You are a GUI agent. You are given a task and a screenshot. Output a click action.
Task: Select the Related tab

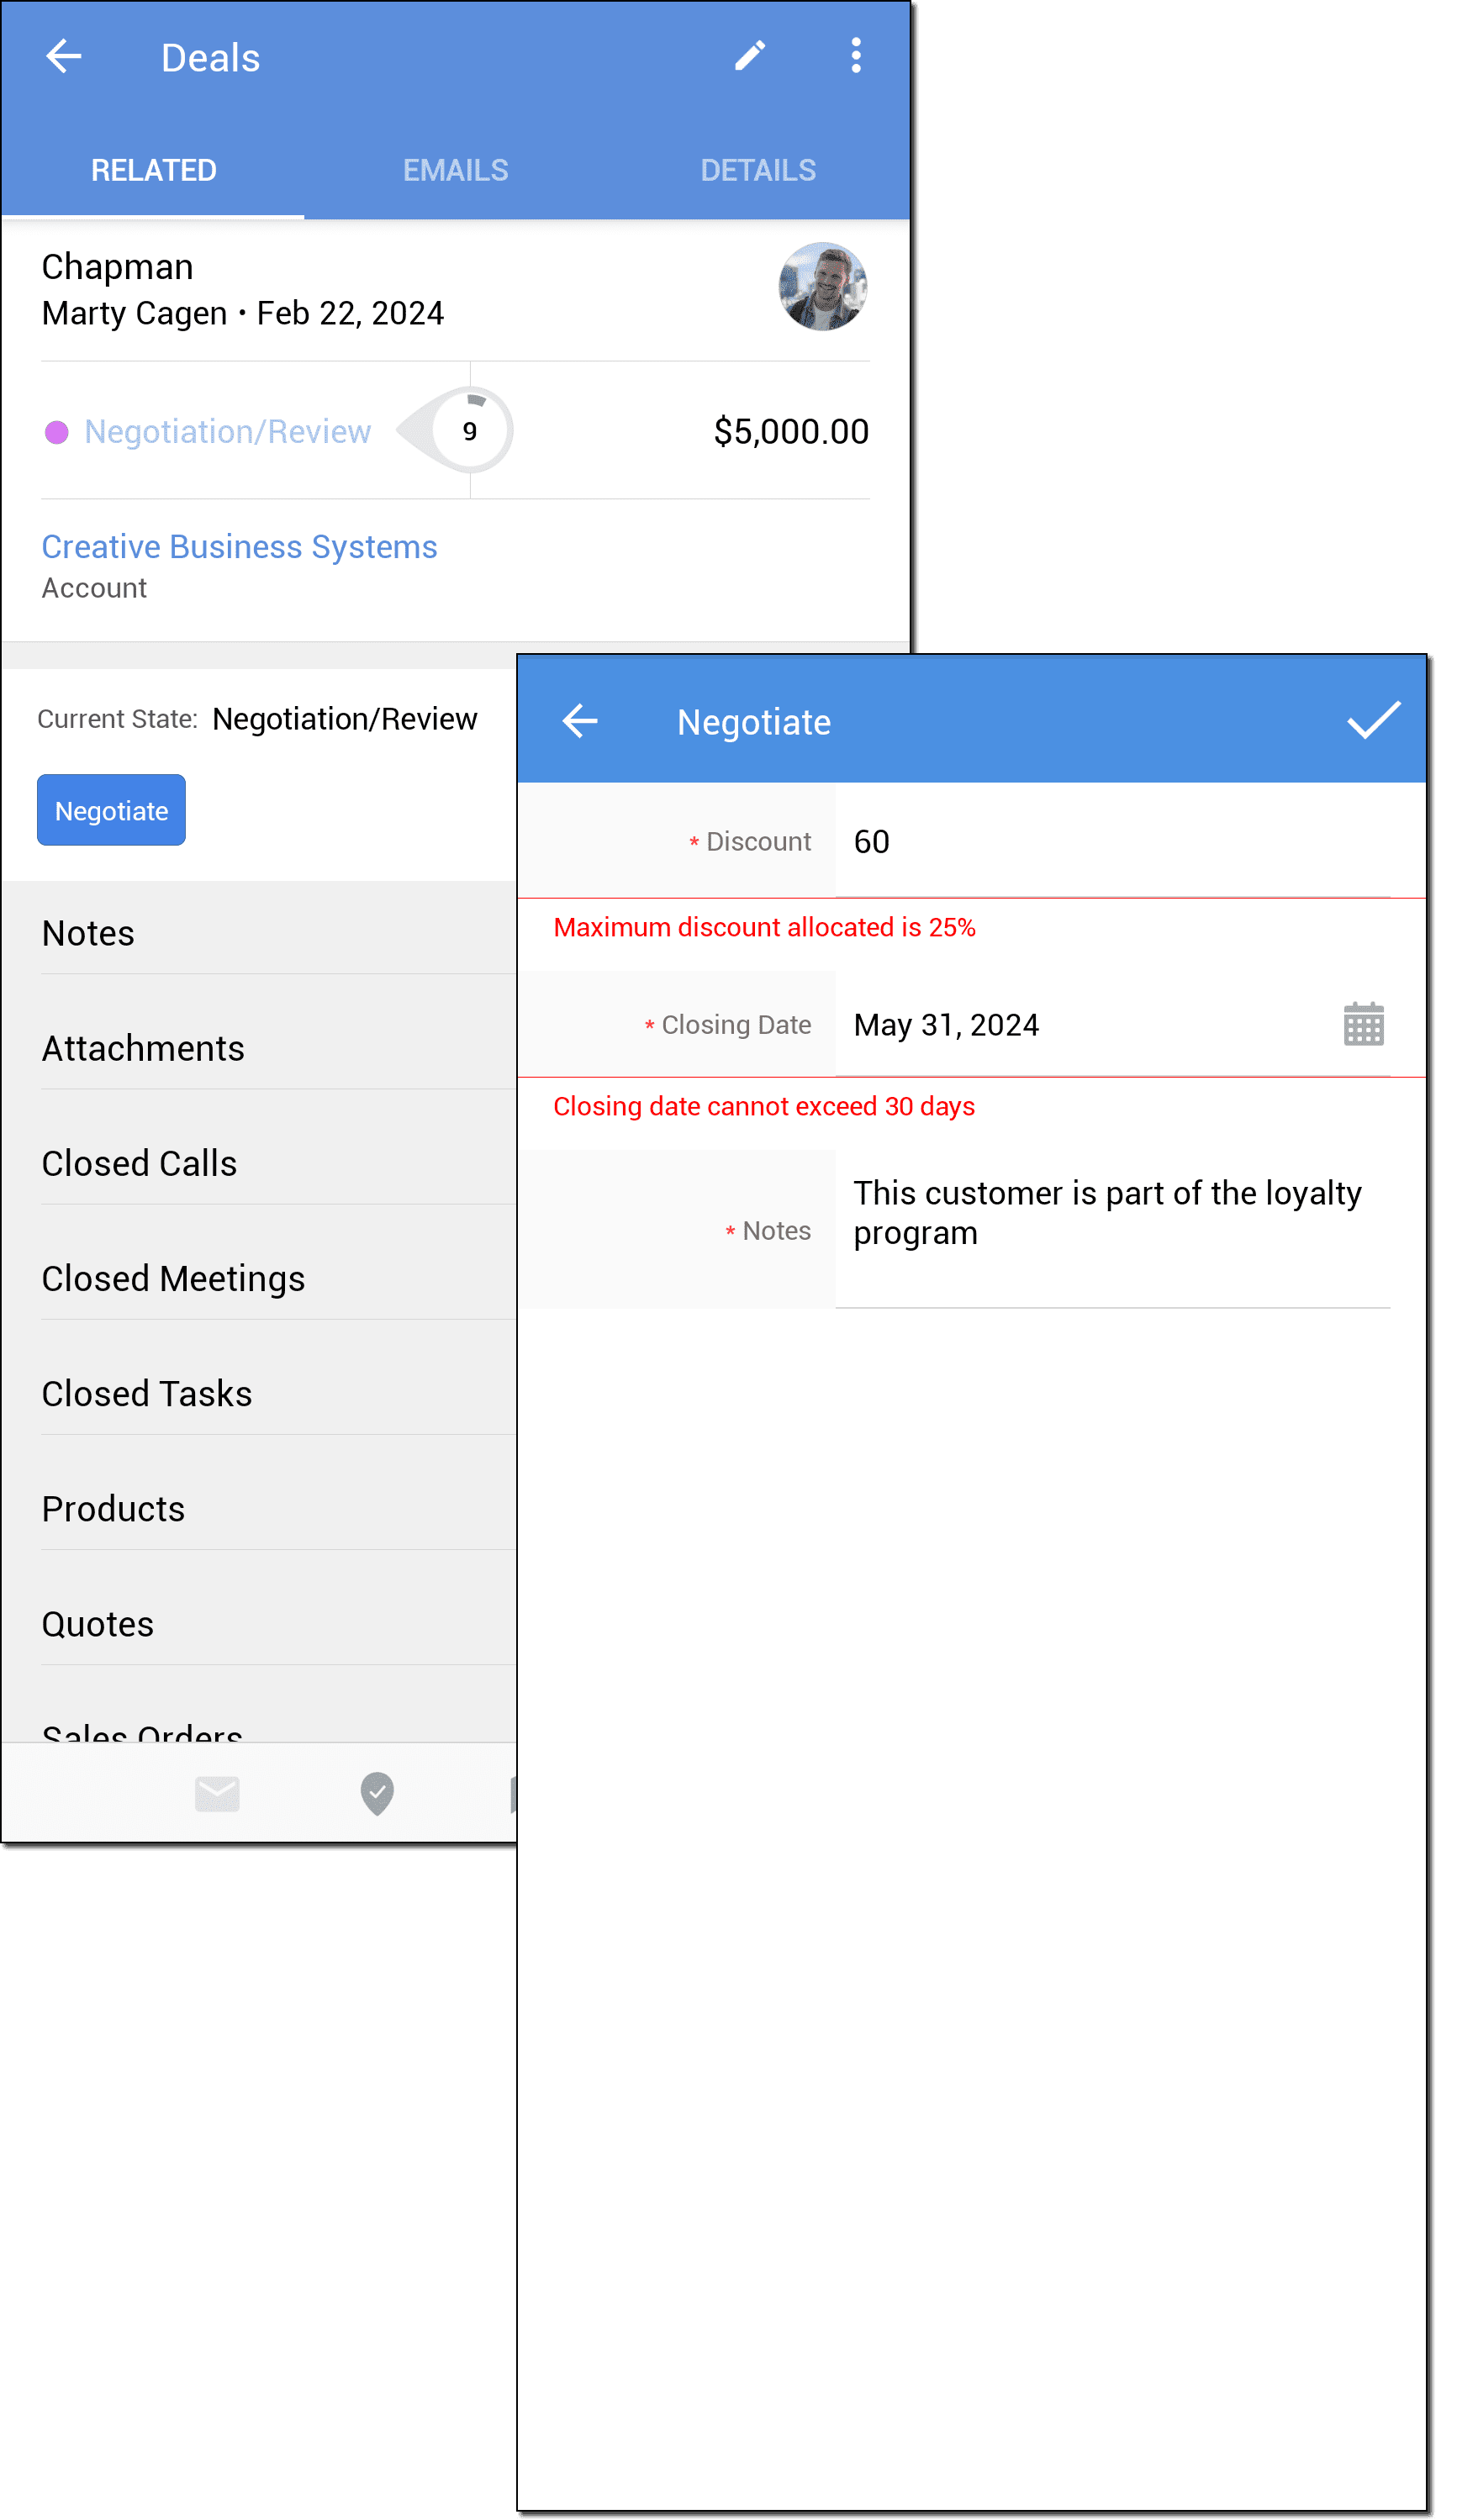(x=153, y=170)
